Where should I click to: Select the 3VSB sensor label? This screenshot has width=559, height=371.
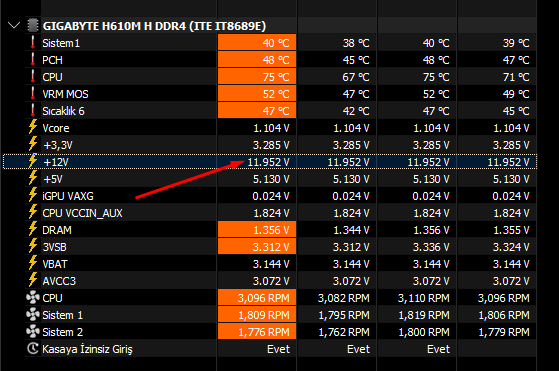click(55, 247)
